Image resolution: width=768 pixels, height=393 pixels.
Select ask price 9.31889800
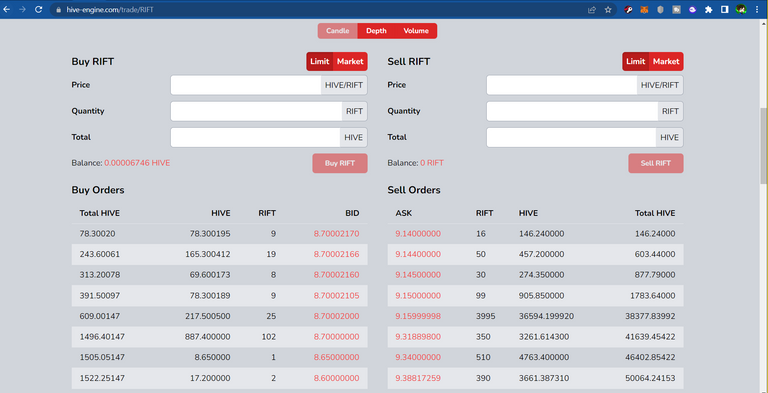418,337
